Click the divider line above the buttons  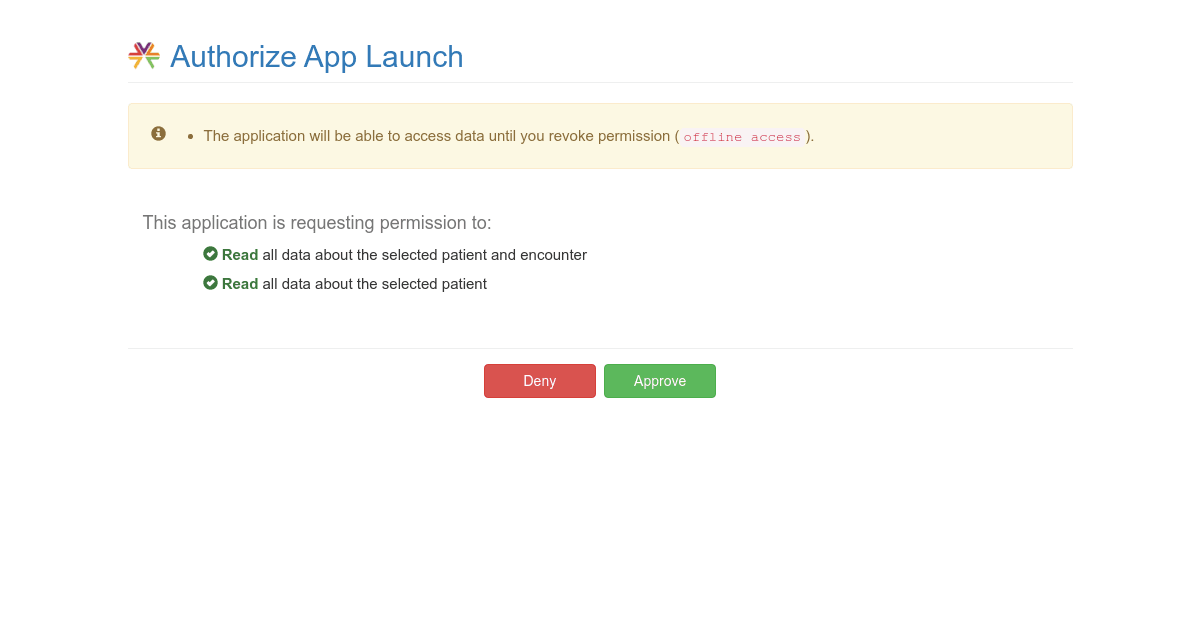click(600, 348)
